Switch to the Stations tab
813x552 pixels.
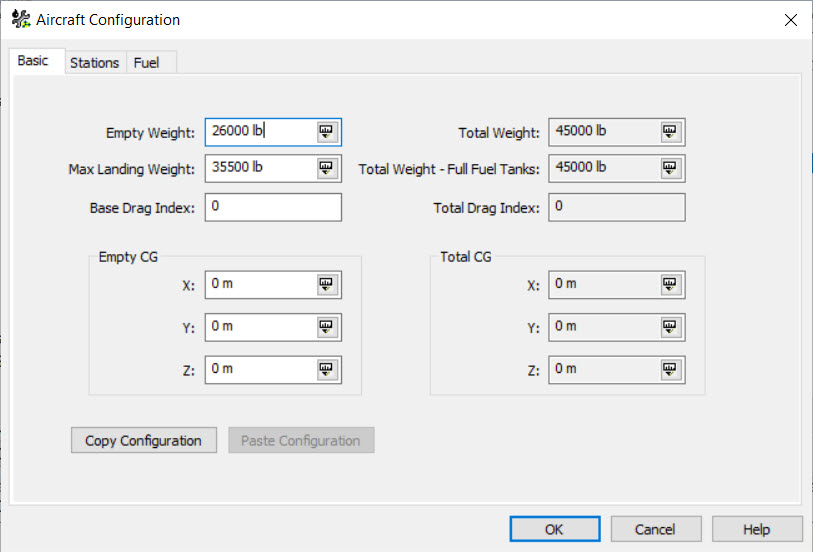pos(94,62)
